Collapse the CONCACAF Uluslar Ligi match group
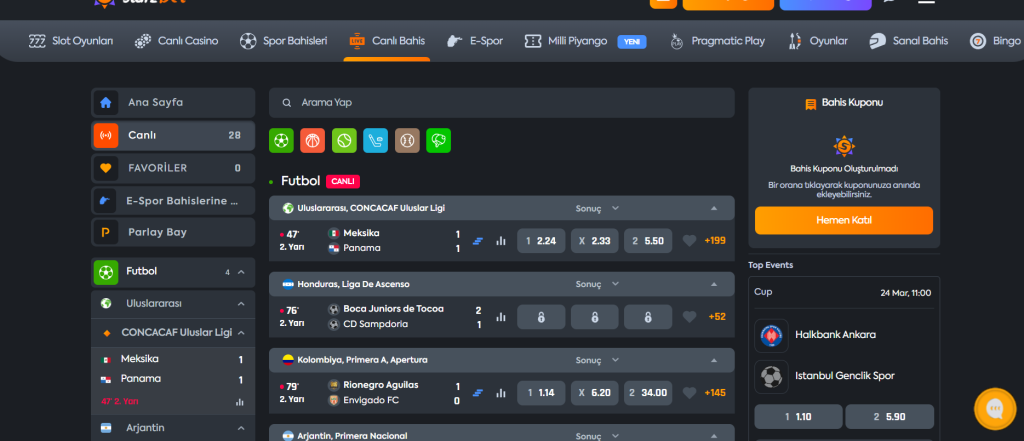Image resolution: width=1024 pixels, height=441 pixels. [714, 208]
